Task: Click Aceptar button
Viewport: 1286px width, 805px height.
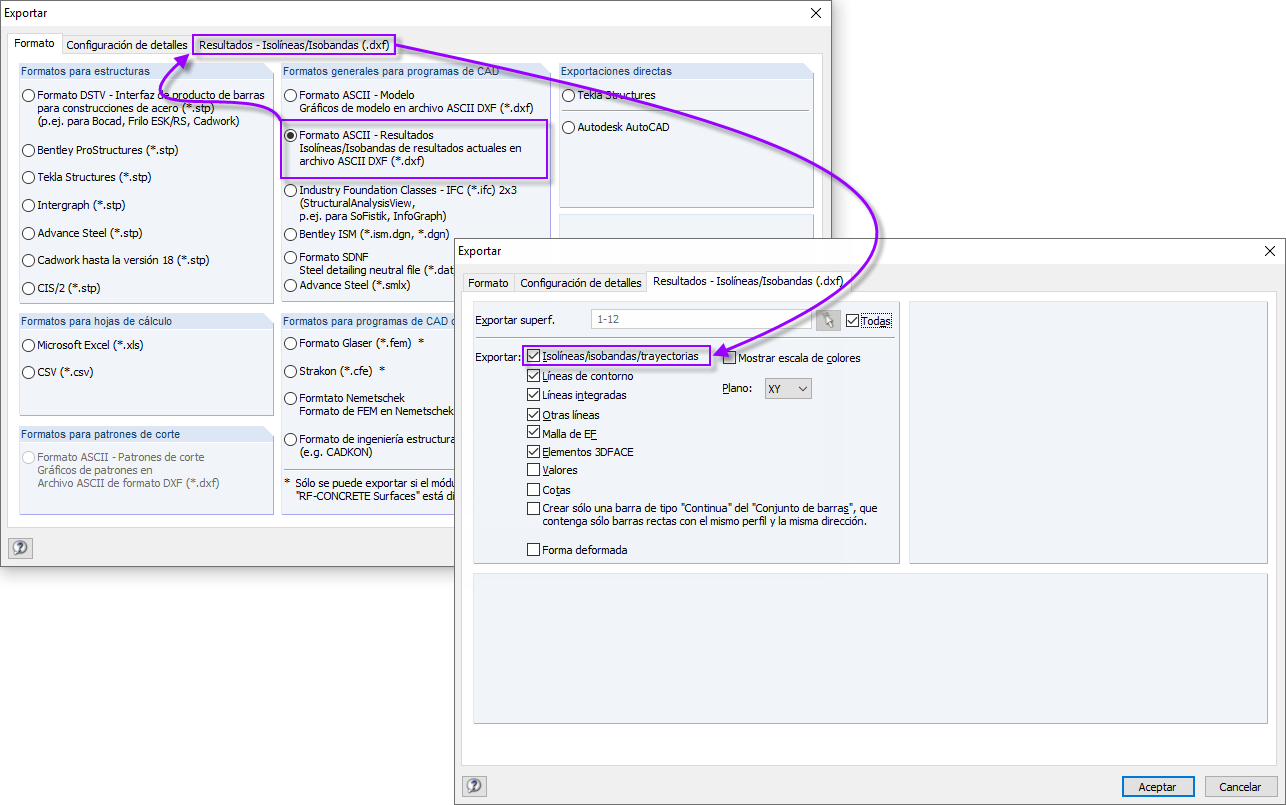Action: coord(1157,787)
